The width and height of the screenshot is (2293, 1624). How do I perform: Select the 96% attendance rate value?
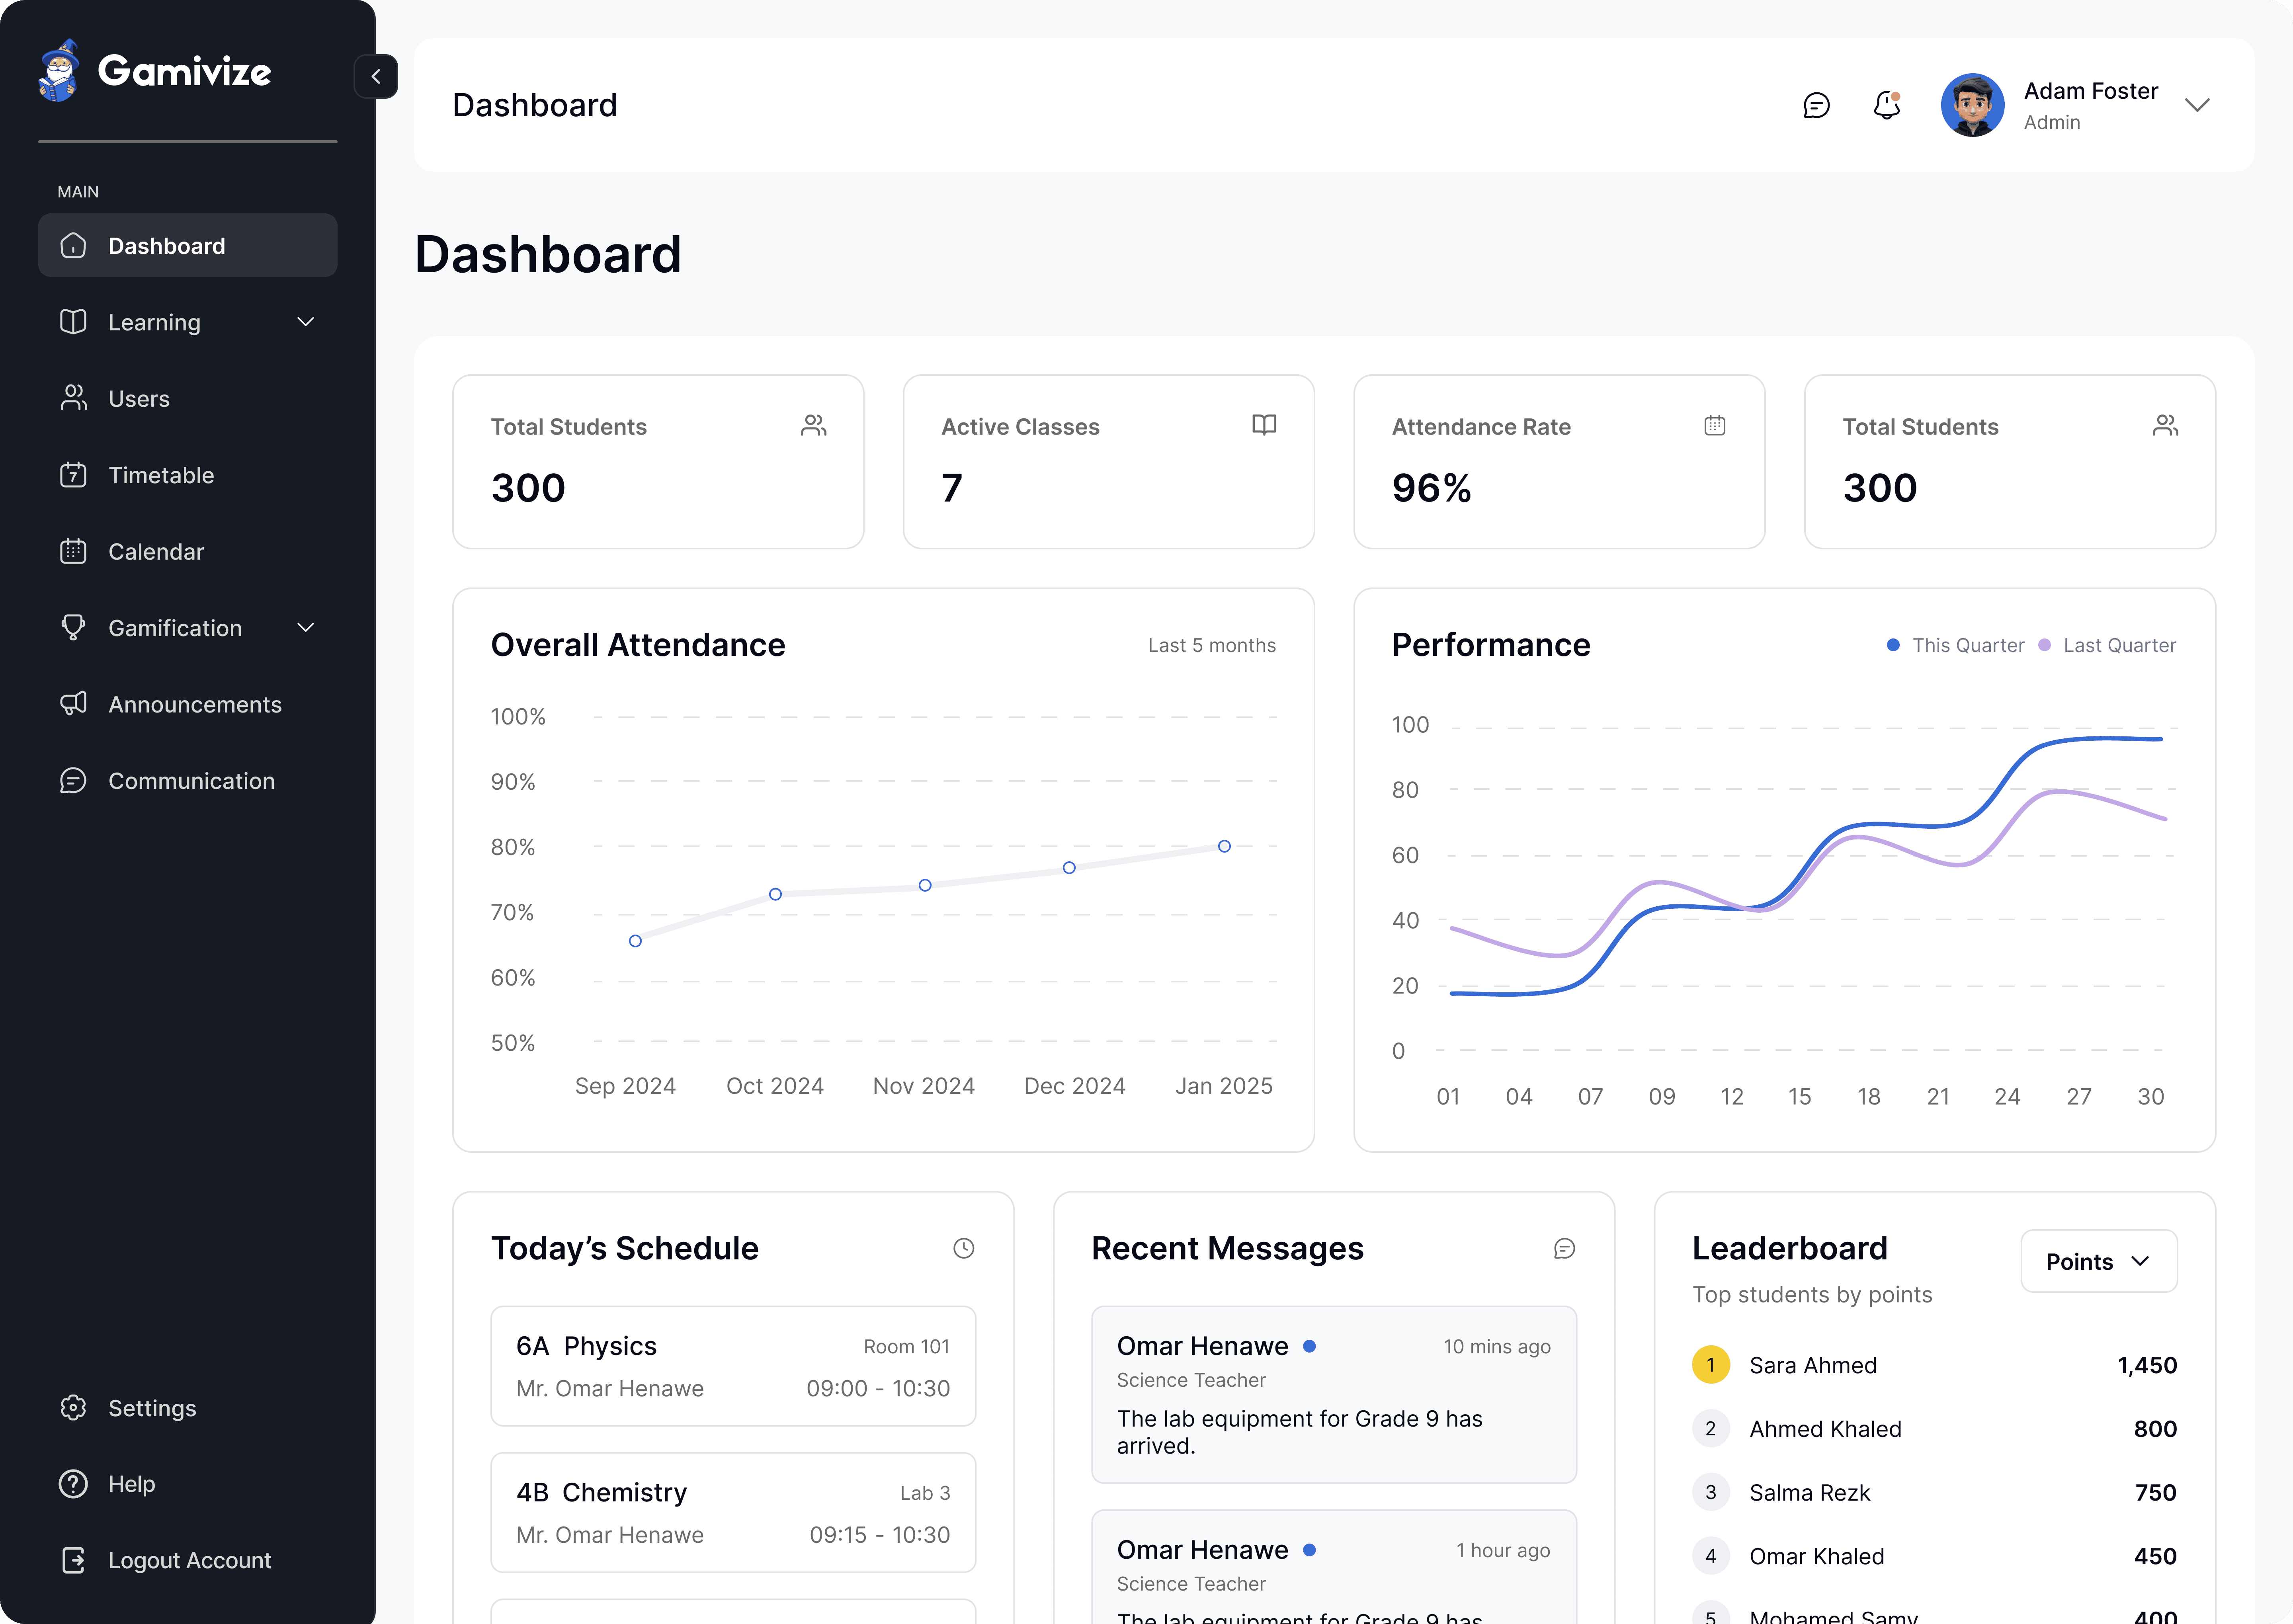1431,488
